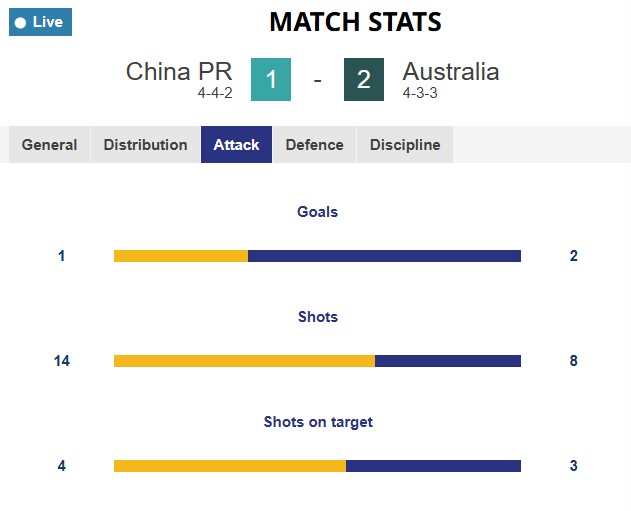Select the Attack tab
Image resolution: width=631 pixels, height=511 pixels.
(236, 145)
